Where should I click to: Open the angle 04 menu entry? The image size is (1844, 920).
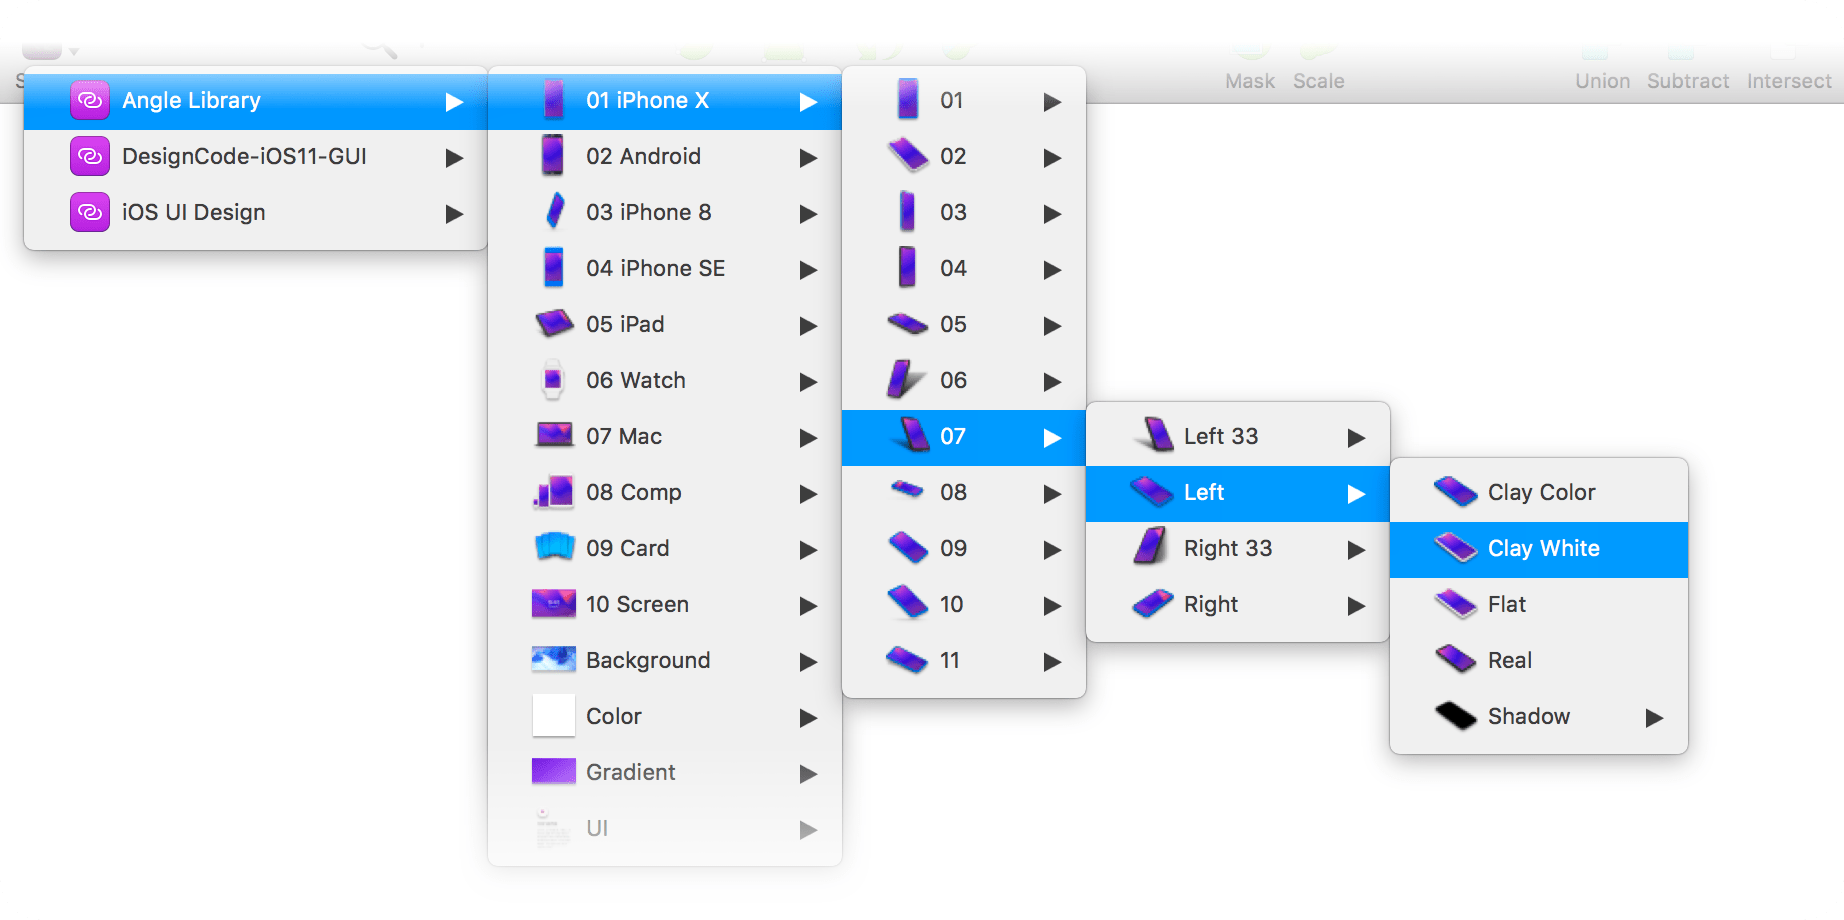964,269
